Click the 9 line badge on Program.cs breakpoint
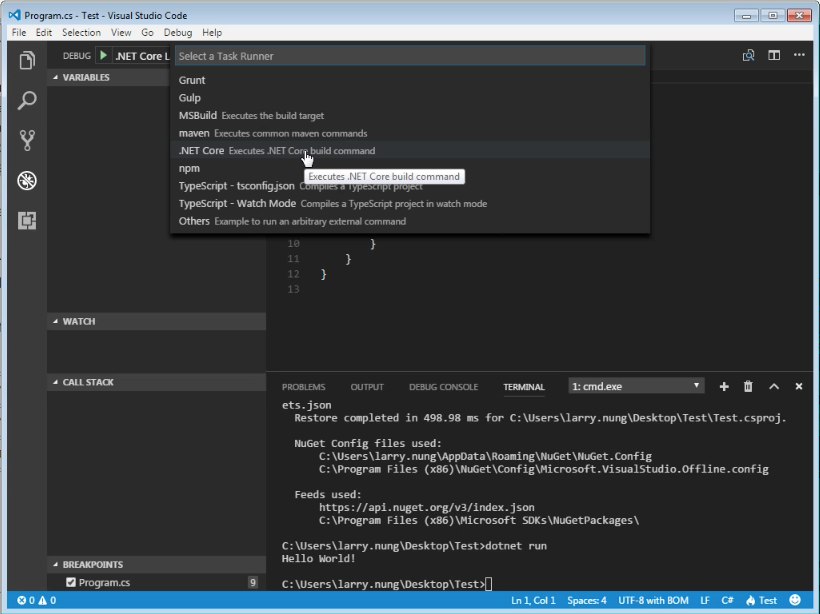The height and width of the screenshot is (614, 820). [253, 583]
